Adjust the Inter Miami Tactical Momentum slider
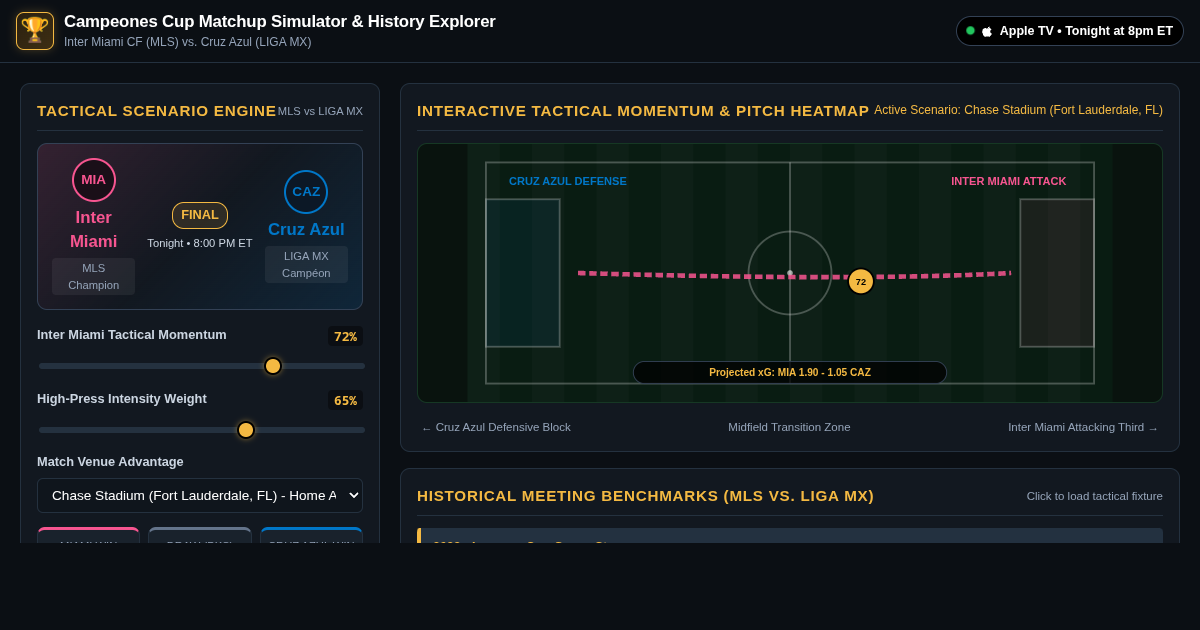 (202, 366)
